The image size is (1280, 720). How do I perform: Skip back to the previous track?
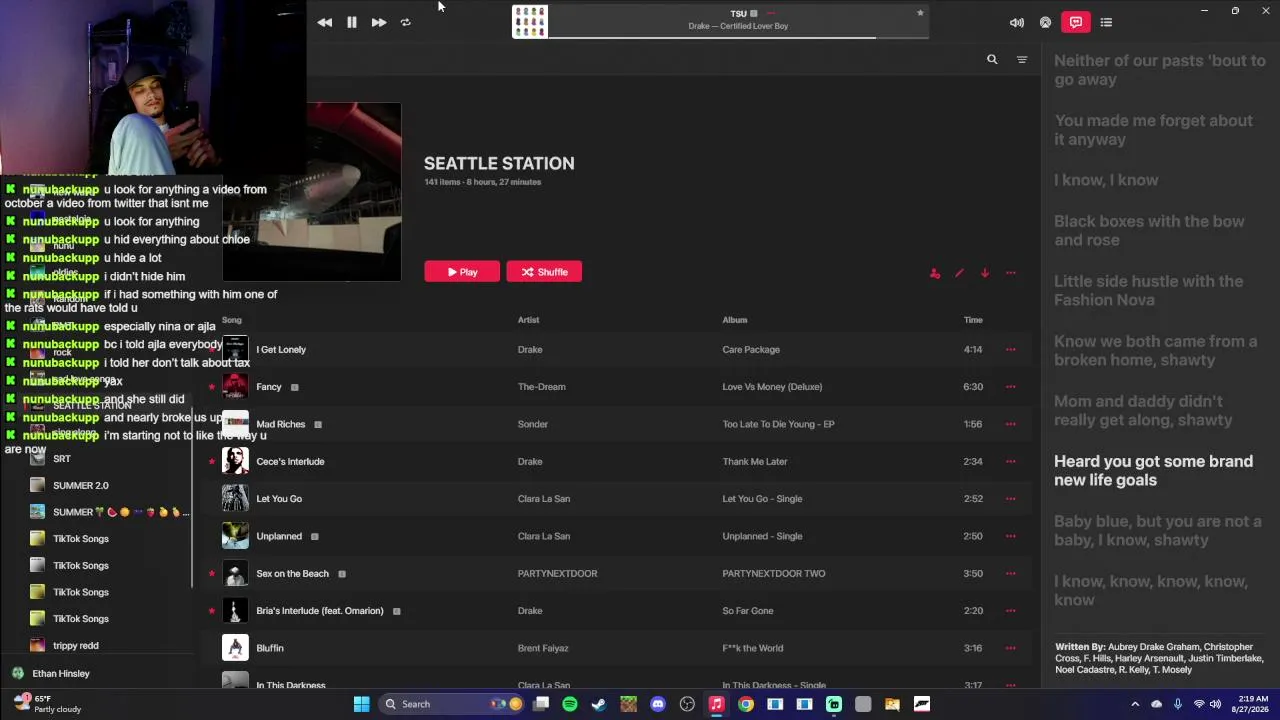pos(325,22)
